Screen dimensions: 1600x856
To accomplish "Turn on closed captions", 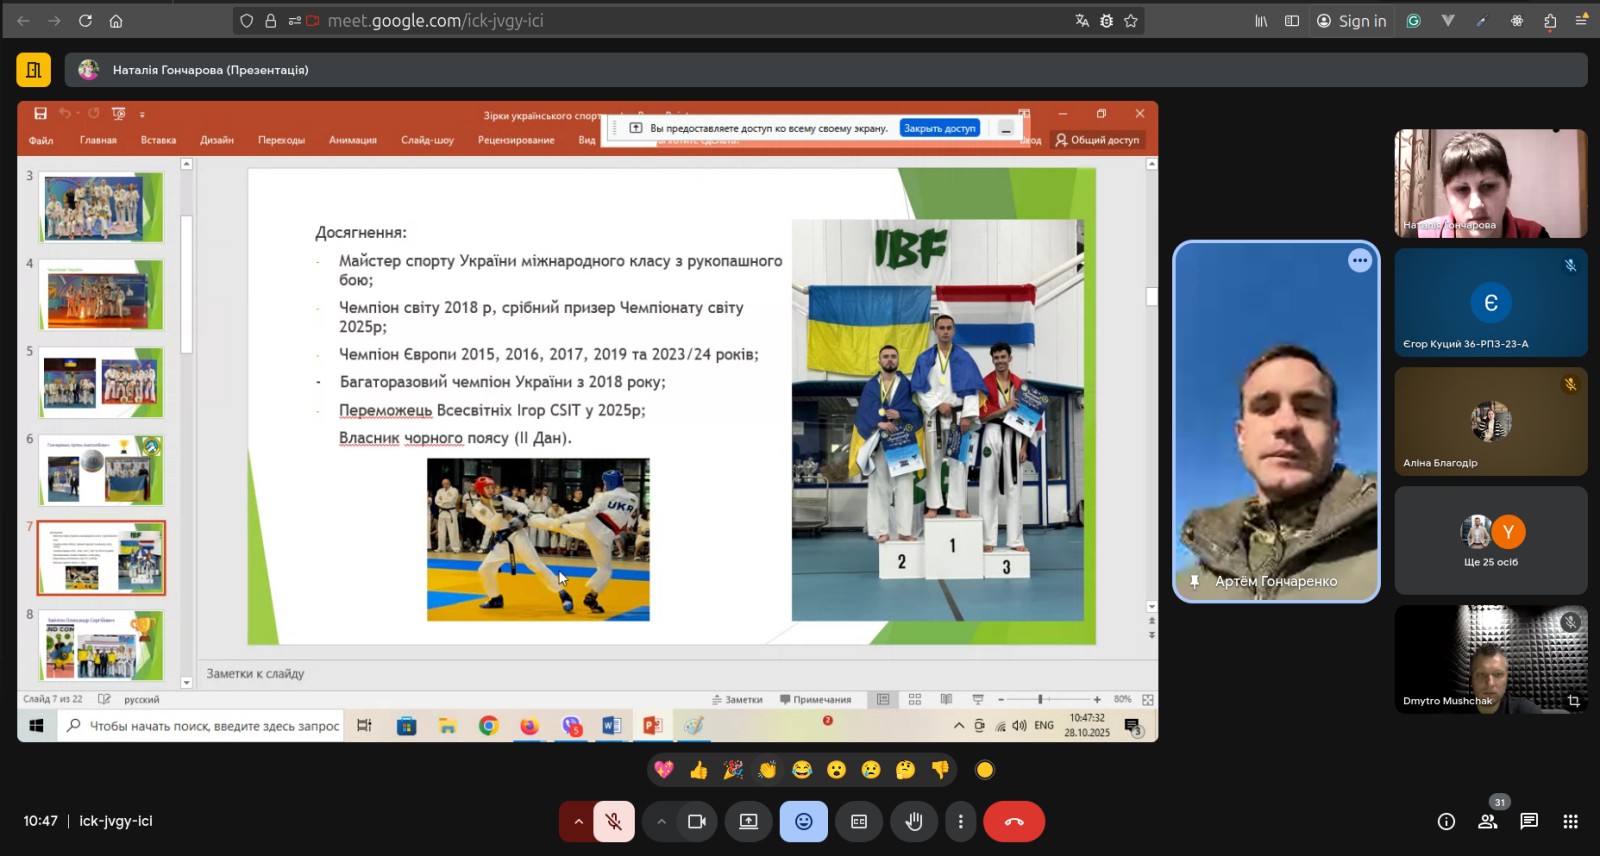I will pyautogui.click(x=859, y=821).
